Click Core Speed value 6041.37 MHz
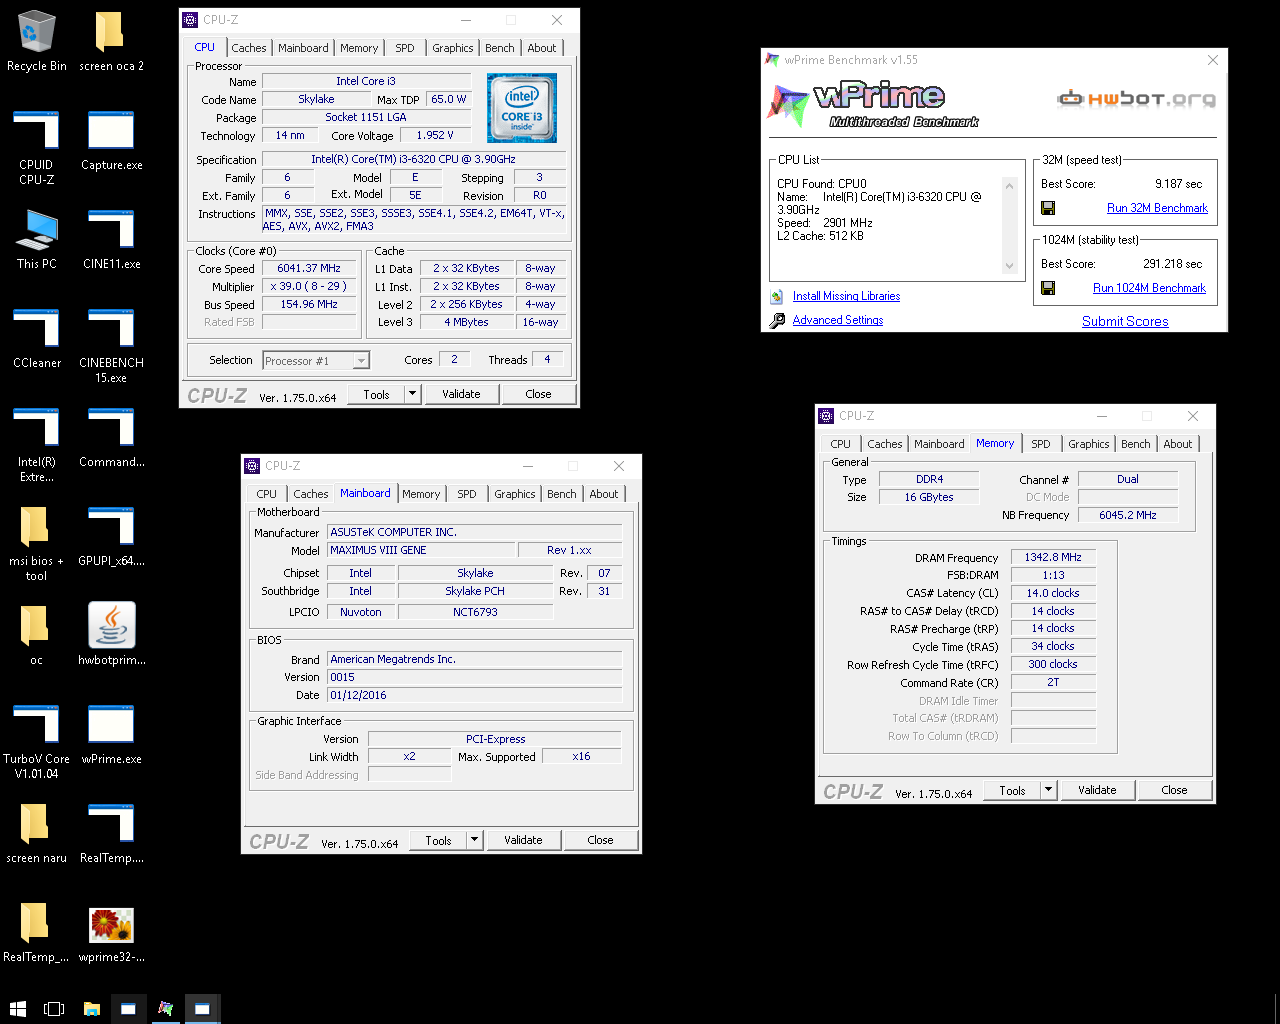This screenshot has width=1280, height=1024. pos(309,269)
